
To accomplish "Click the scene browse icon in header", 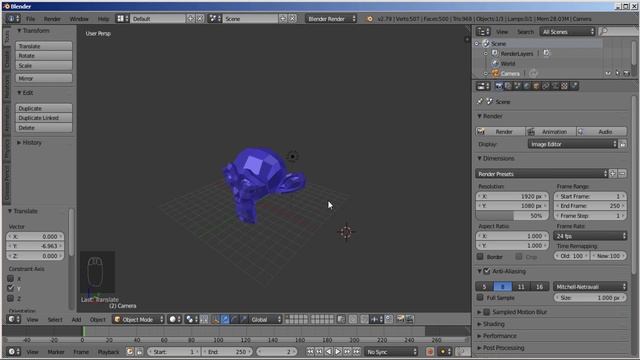I will point(214,19).
